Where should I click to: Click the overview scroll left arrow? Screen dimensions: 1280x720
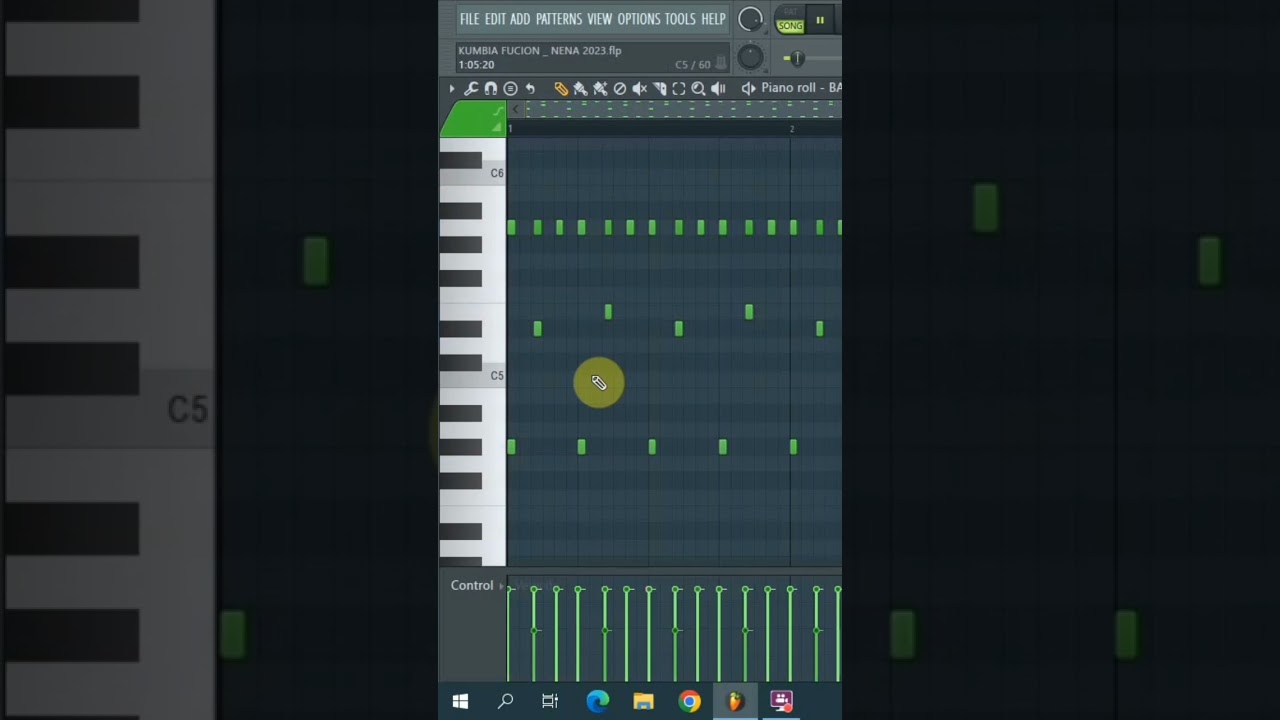(516, 109)
